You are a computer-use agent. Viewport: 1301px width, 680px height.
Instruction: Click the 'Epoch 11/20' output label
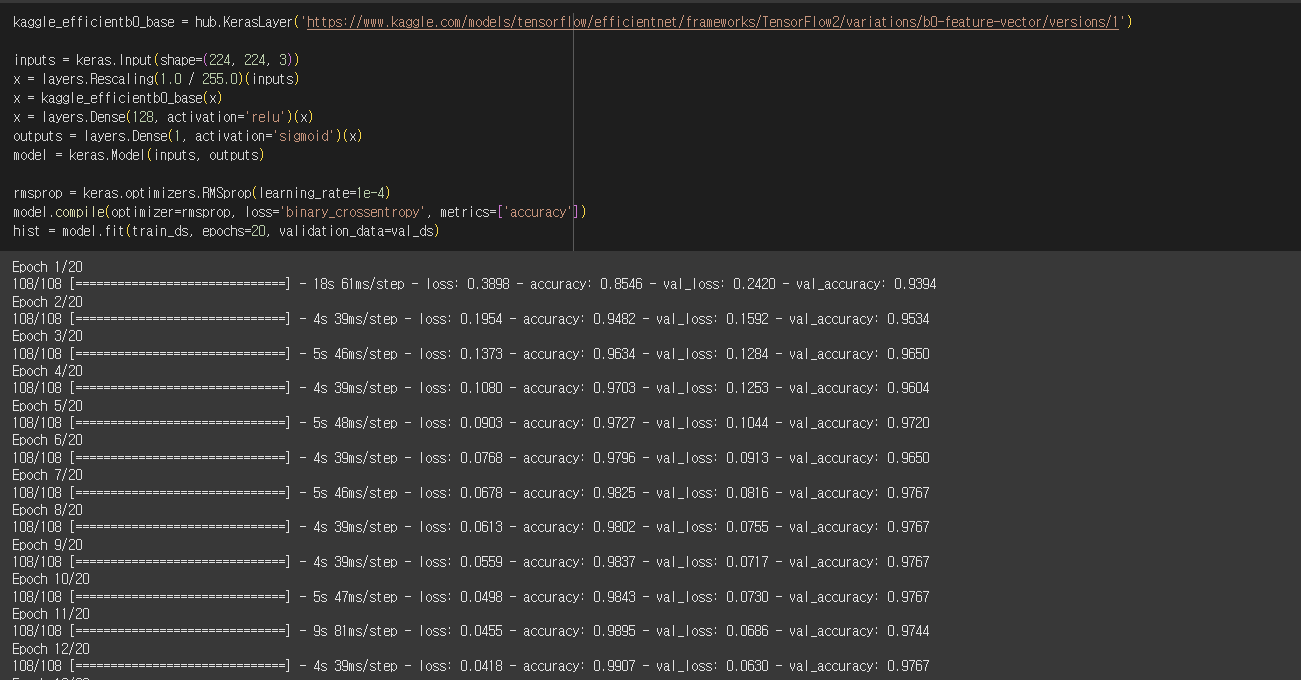click(x=51, y=614)
